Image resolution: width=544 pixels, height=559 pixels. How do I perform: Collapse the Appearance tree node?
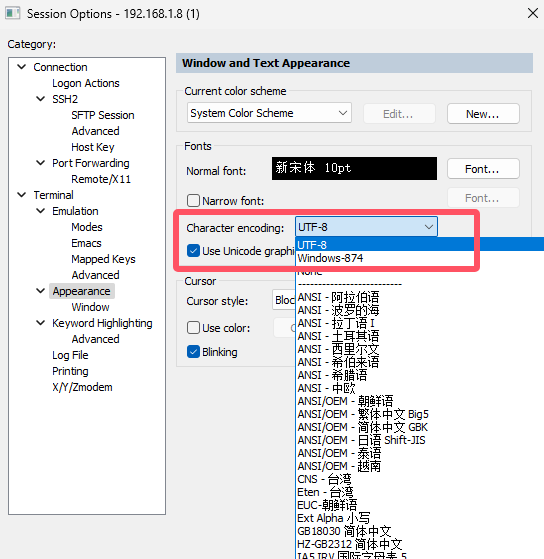pos(41,291)
